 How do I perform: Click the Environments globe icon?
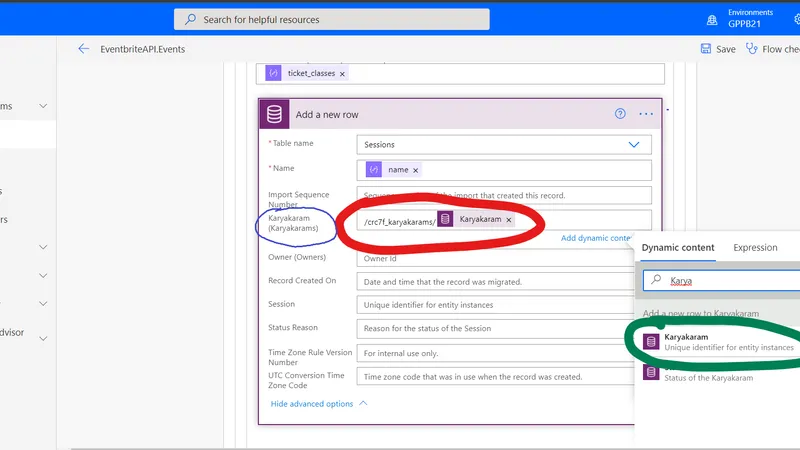pyautogui.click(x=712, y=20)
